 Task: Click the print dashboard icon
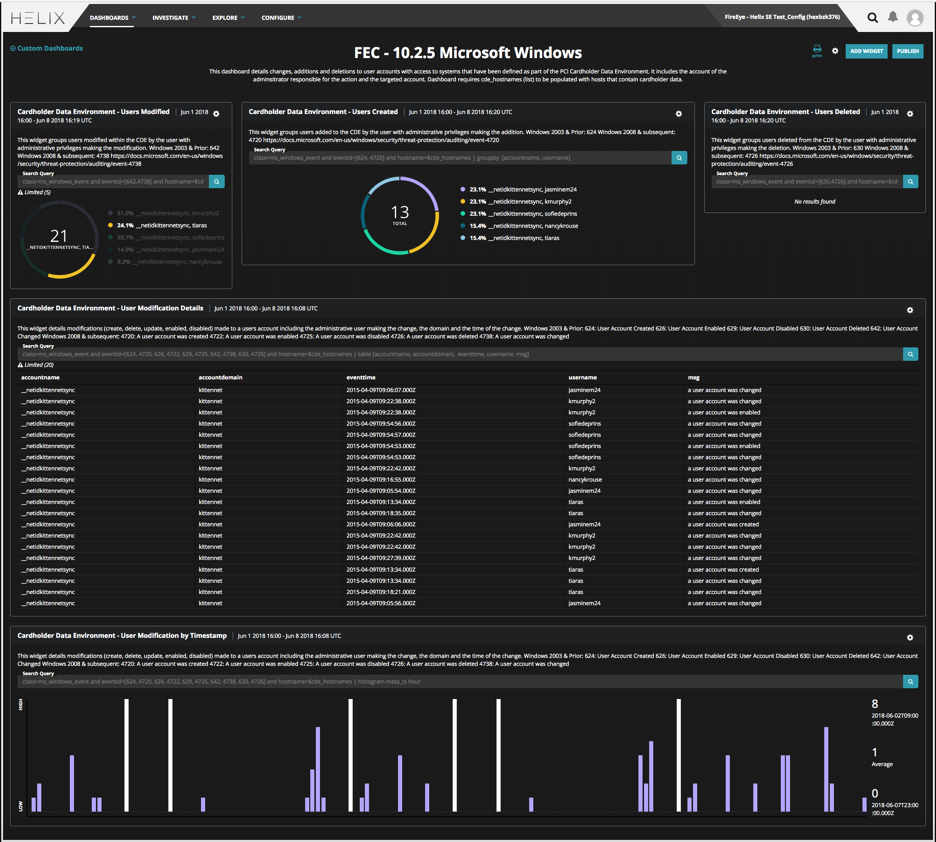(x=817, y=50)
